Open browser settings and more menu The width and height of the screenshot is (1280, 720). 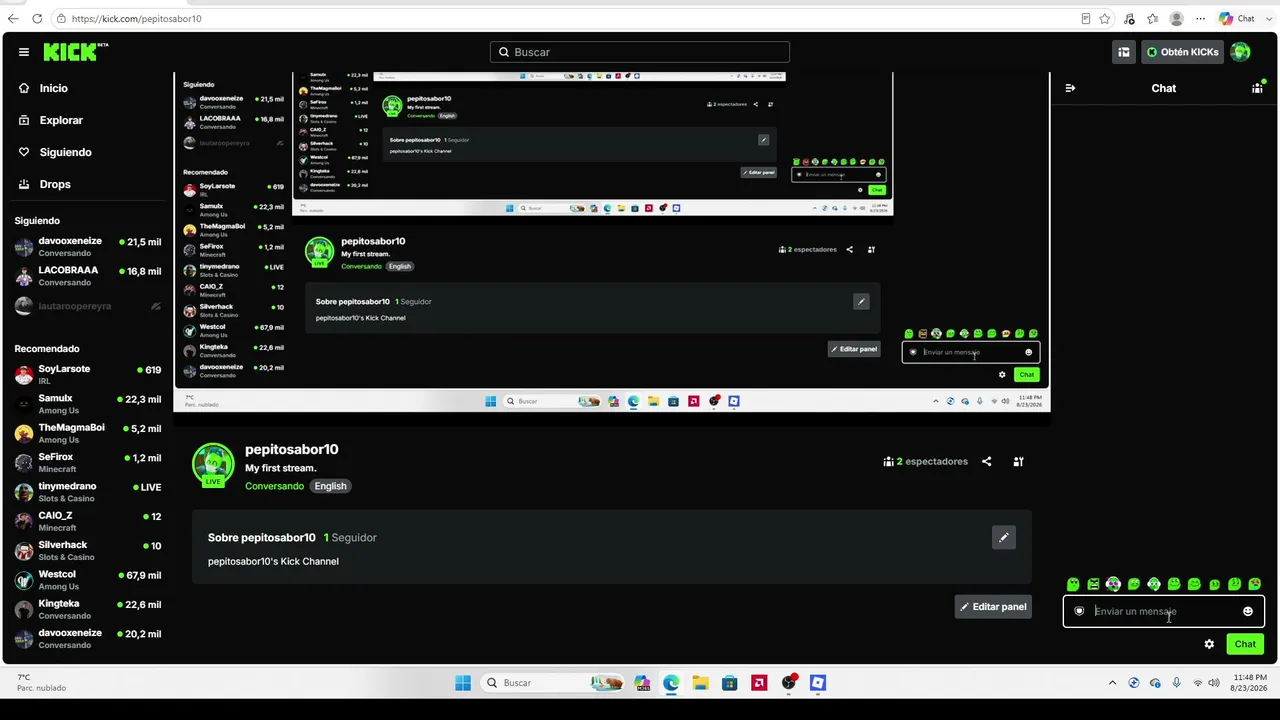(x=1200, y=18)
